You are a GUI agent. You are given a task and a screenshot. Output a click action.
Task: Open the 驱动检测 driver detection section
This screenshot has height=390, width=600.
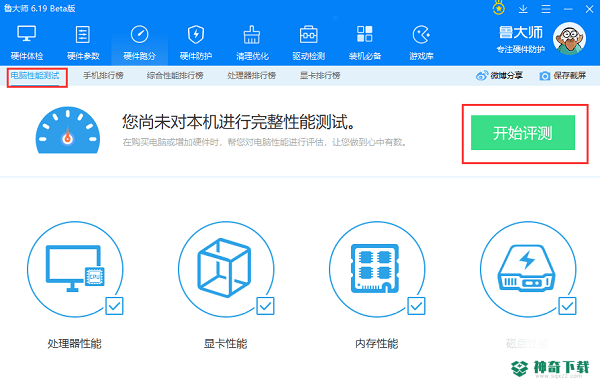(x=308, y=43)
